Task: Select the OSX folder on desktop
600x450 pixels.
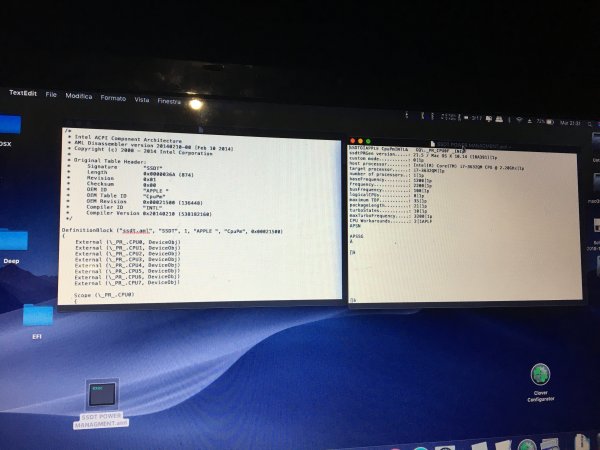Action: click(9, 130)
